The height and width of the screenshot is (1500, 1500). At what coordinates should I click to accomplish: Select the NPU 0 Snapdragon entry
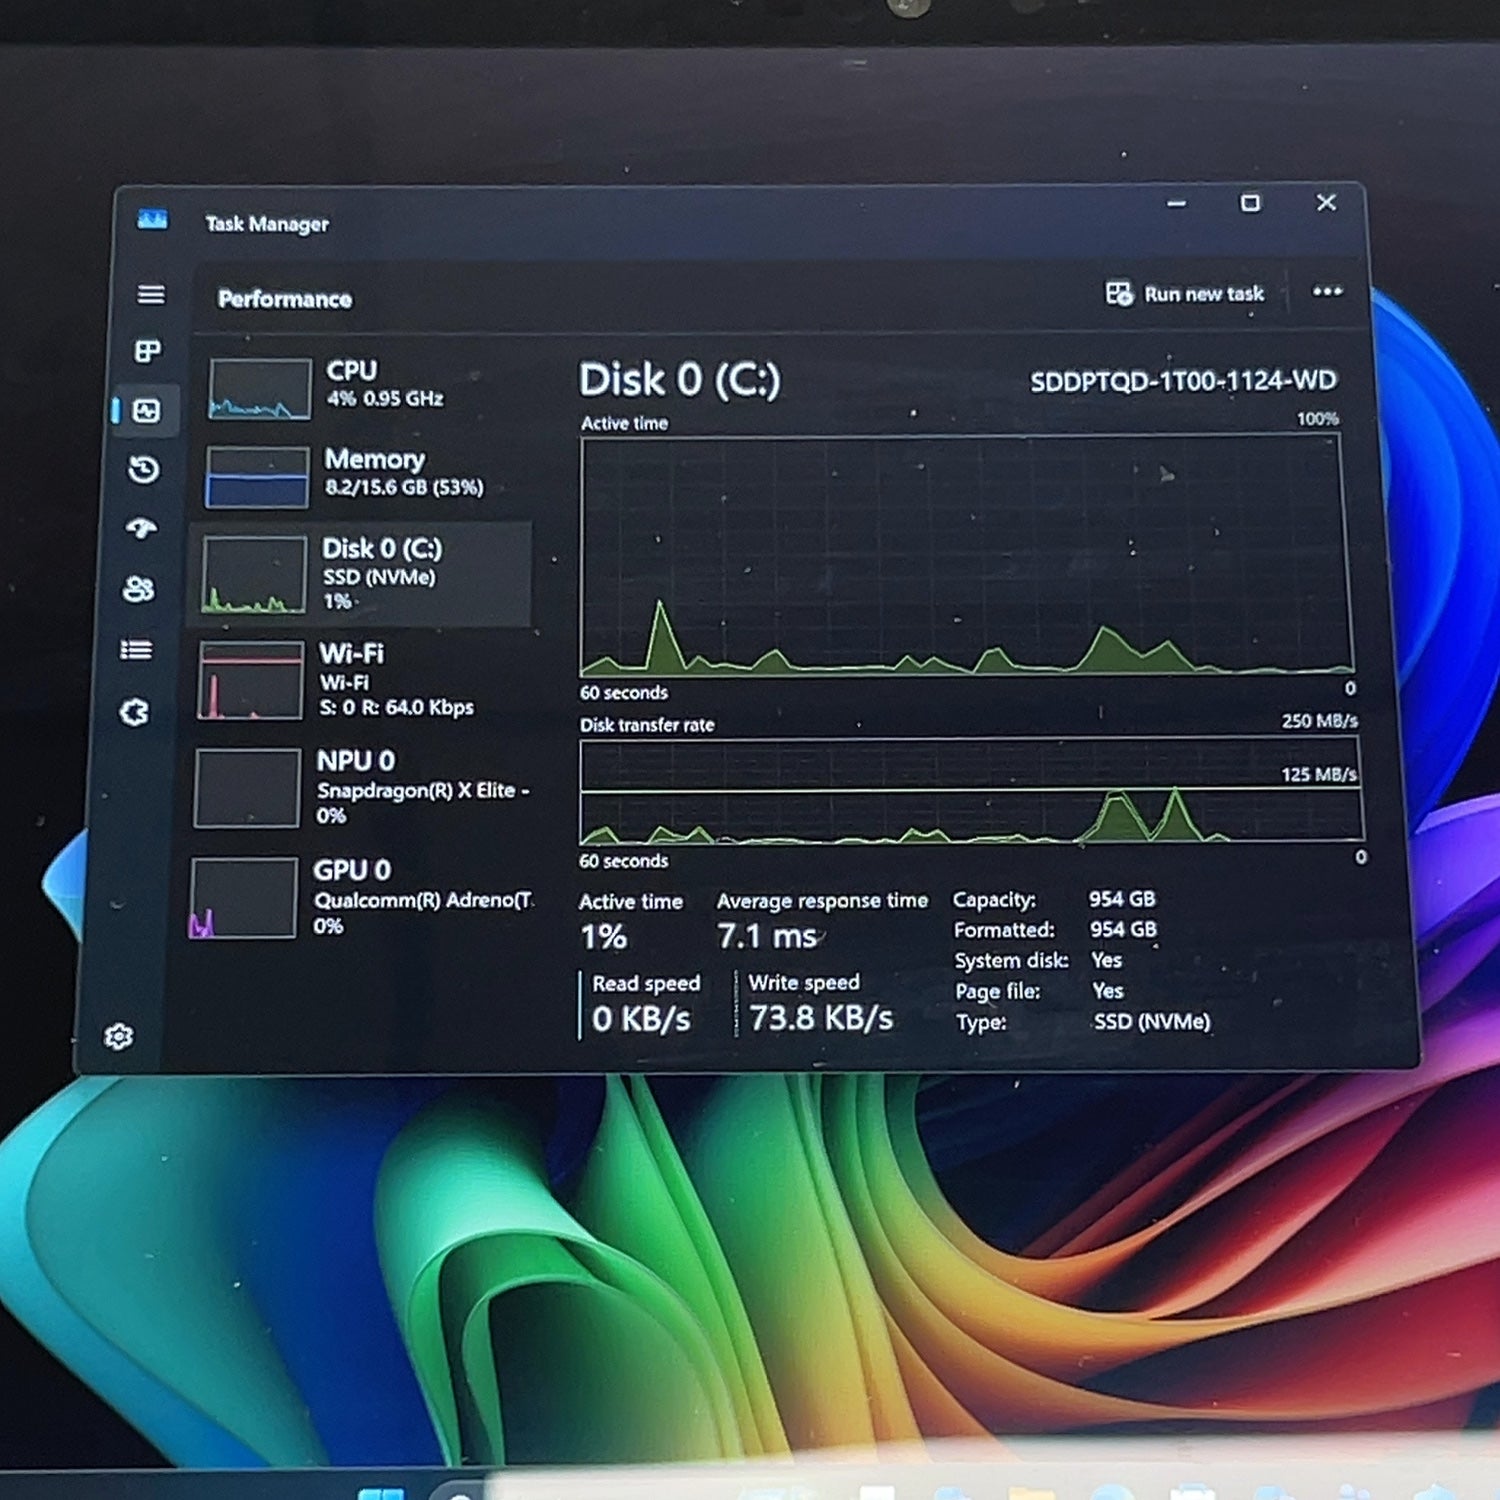pos(360,787)
